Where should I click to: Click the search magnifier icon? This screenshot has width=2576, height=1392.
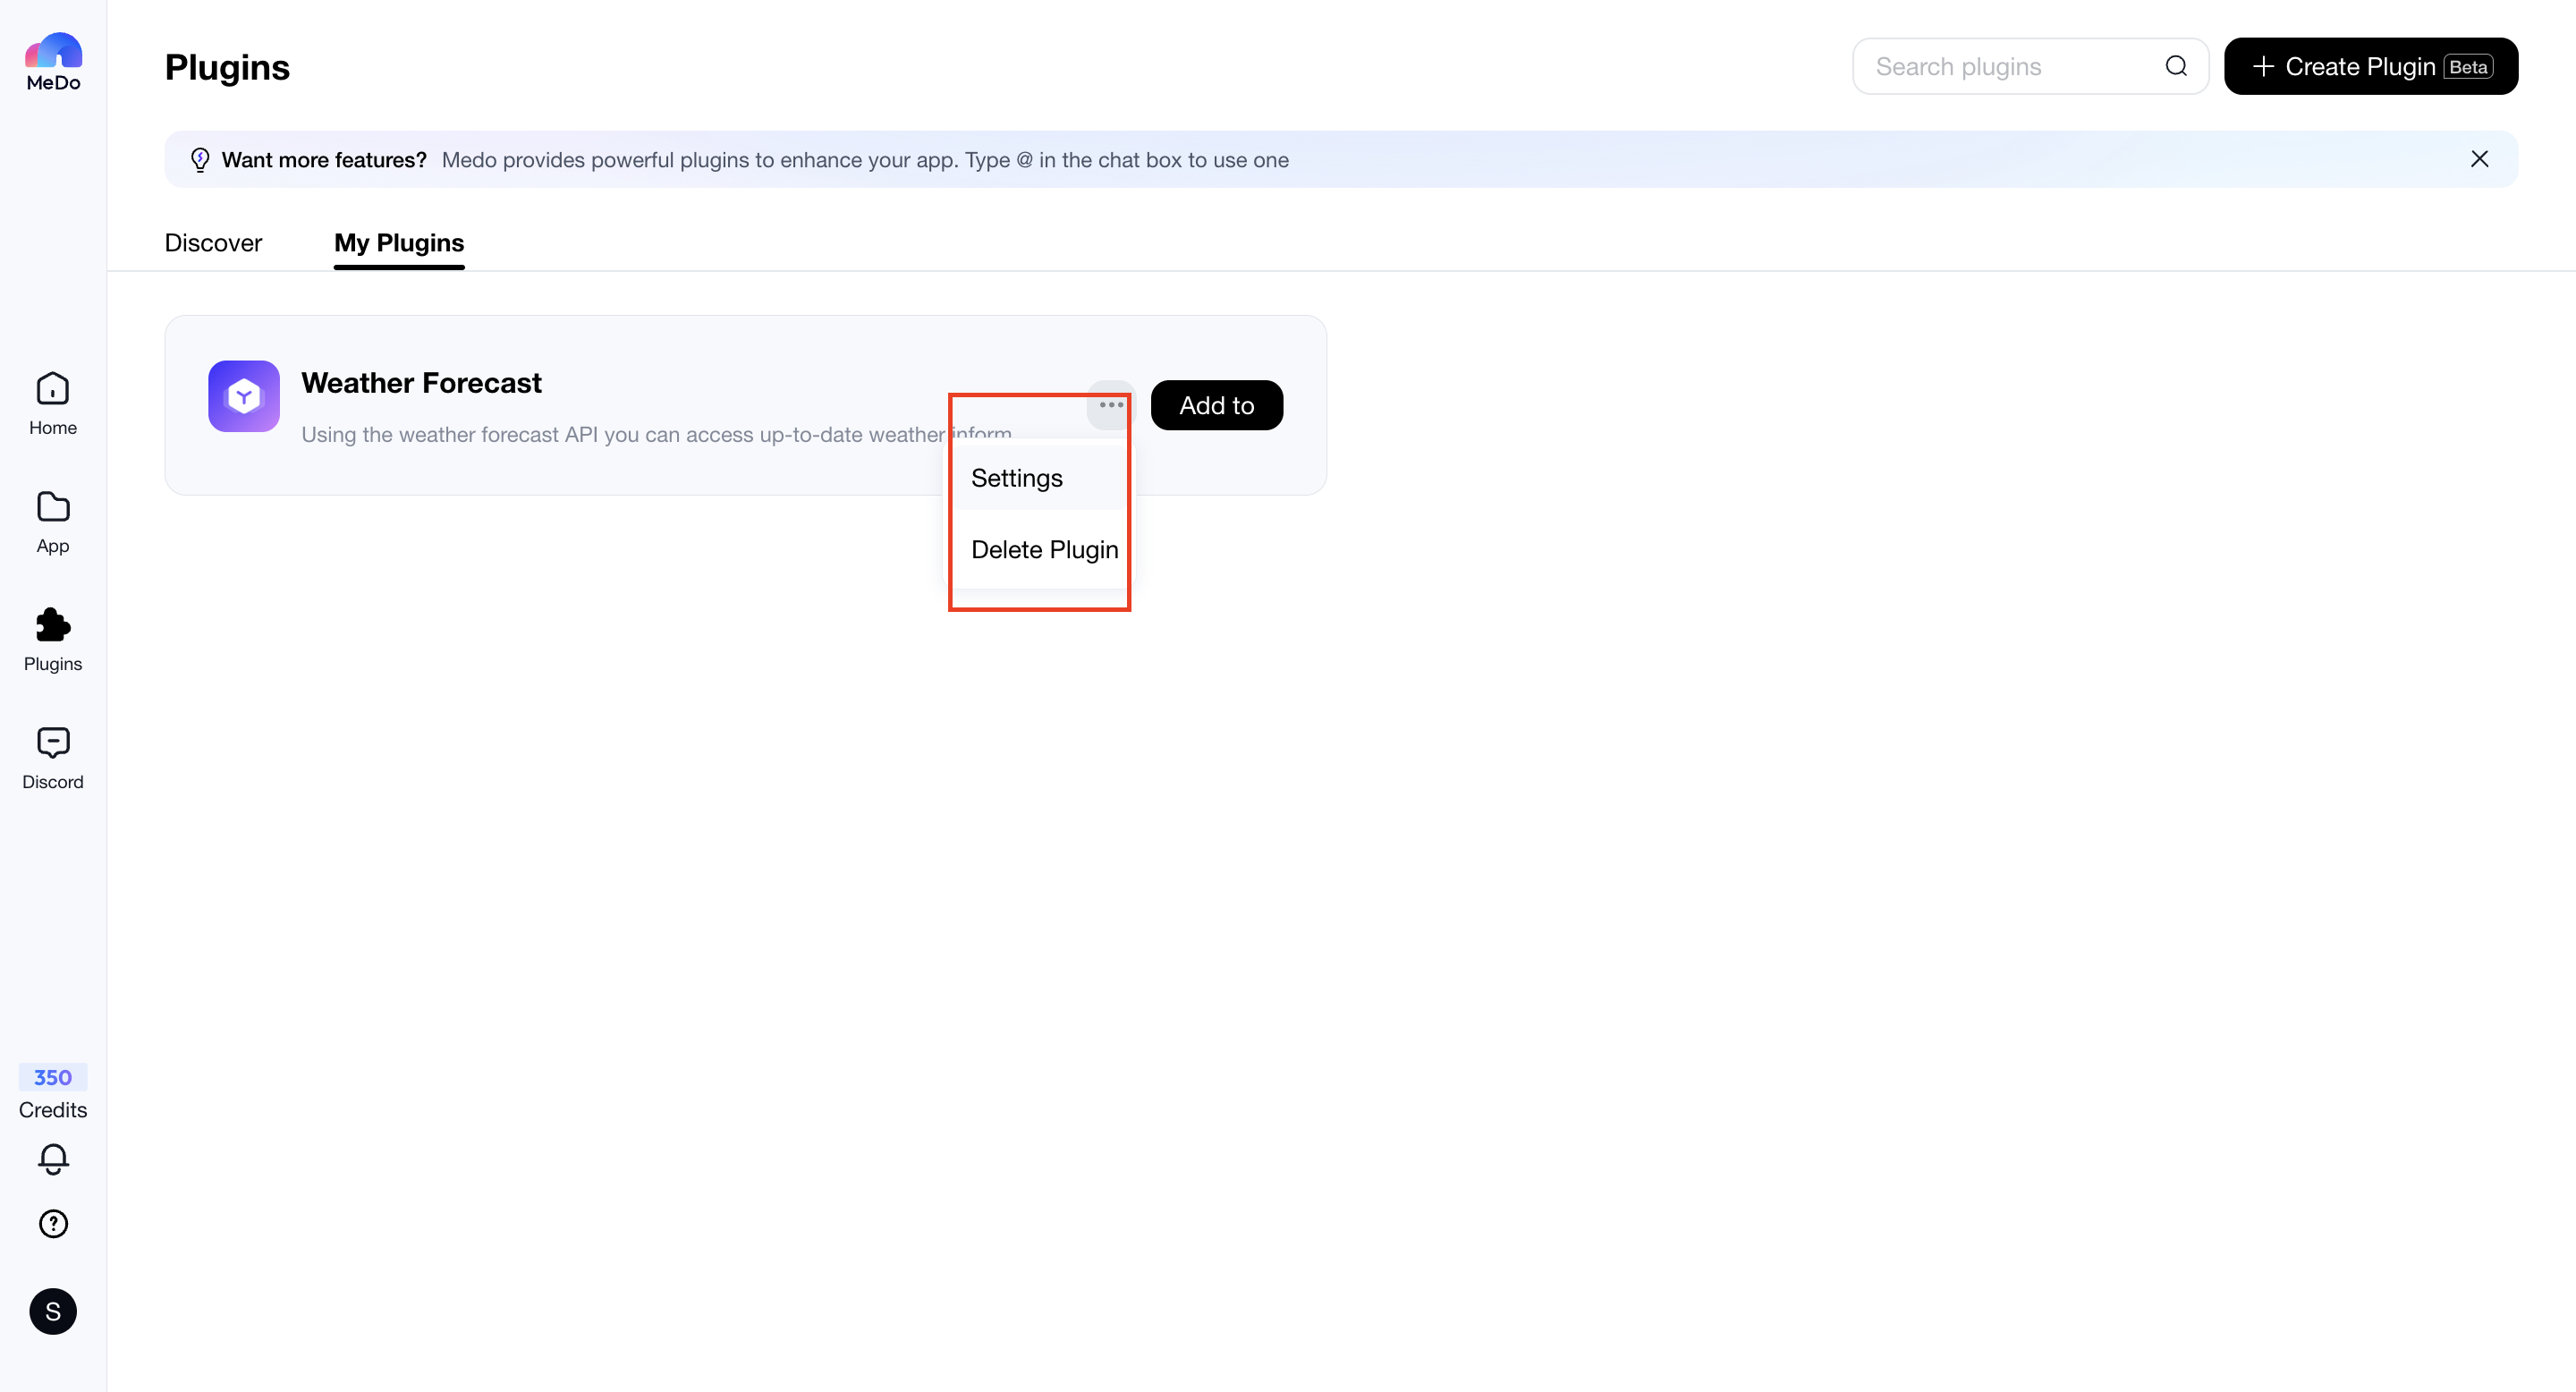[2176, 66]
